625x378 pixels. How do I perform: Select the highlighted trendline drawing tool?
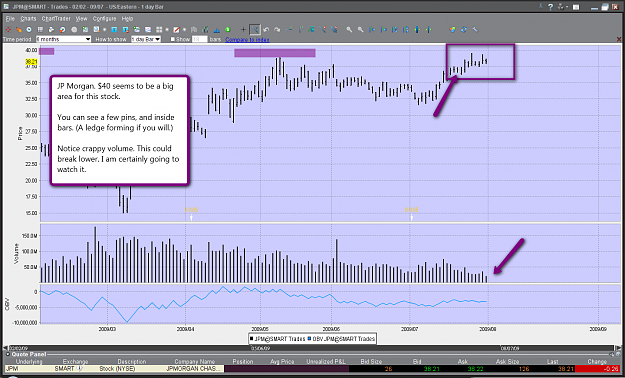(255, 30)
